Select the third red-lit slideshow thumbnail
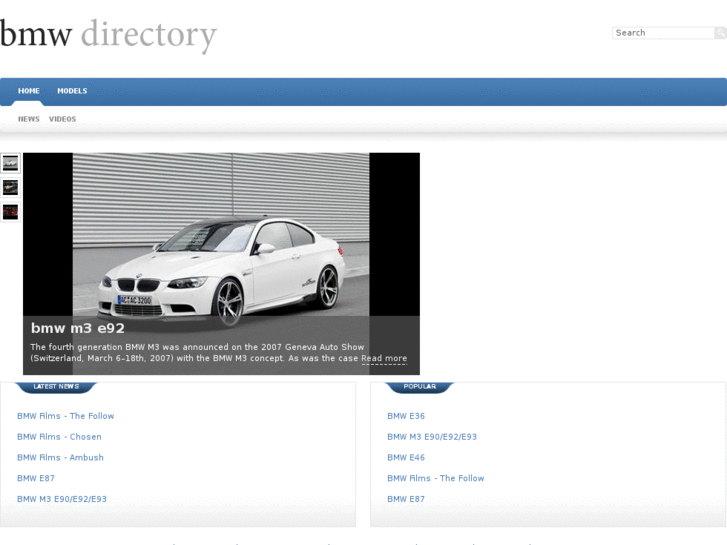This screenshot has height=545, width=727. tap(10, 212)
